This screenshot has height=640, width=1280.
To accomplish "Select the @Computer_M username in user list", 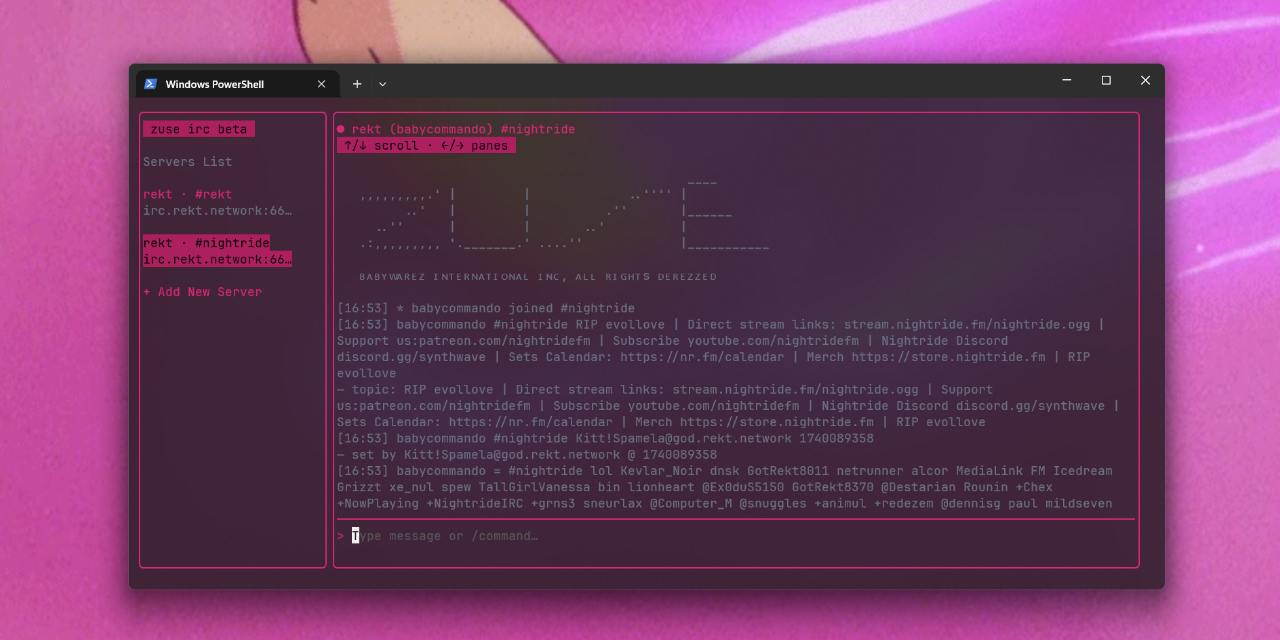I will pos(691,504).
